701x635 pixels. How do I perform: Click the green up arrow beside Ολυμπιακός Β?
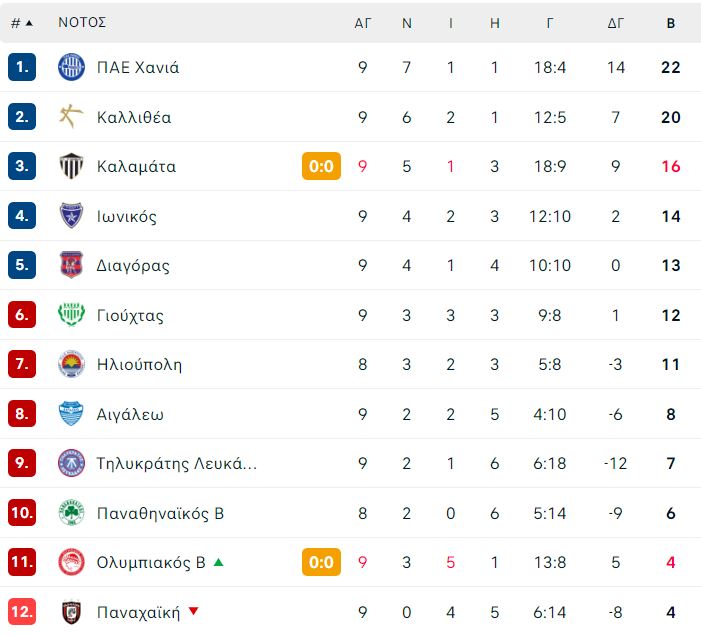coord(218,562)
